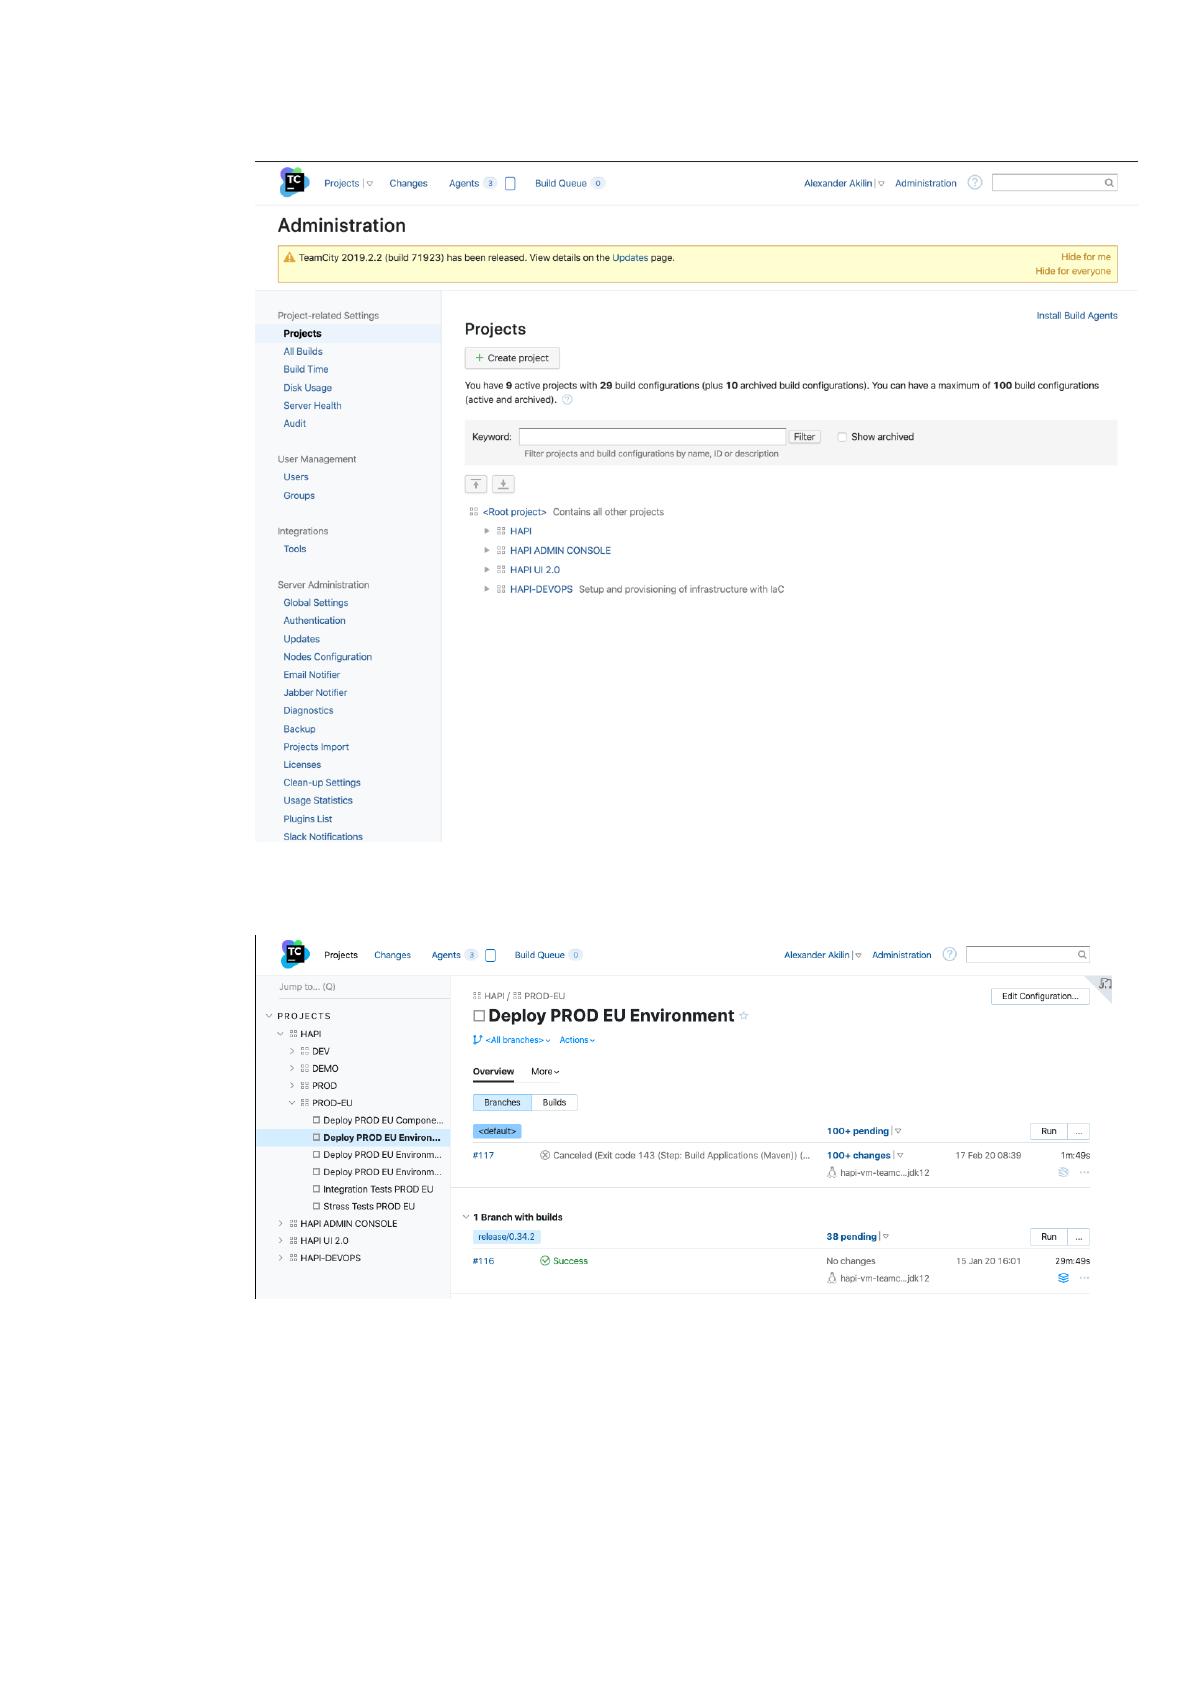Open All branches dropdown
1190x1684 pixels.
coord(518,1040)
